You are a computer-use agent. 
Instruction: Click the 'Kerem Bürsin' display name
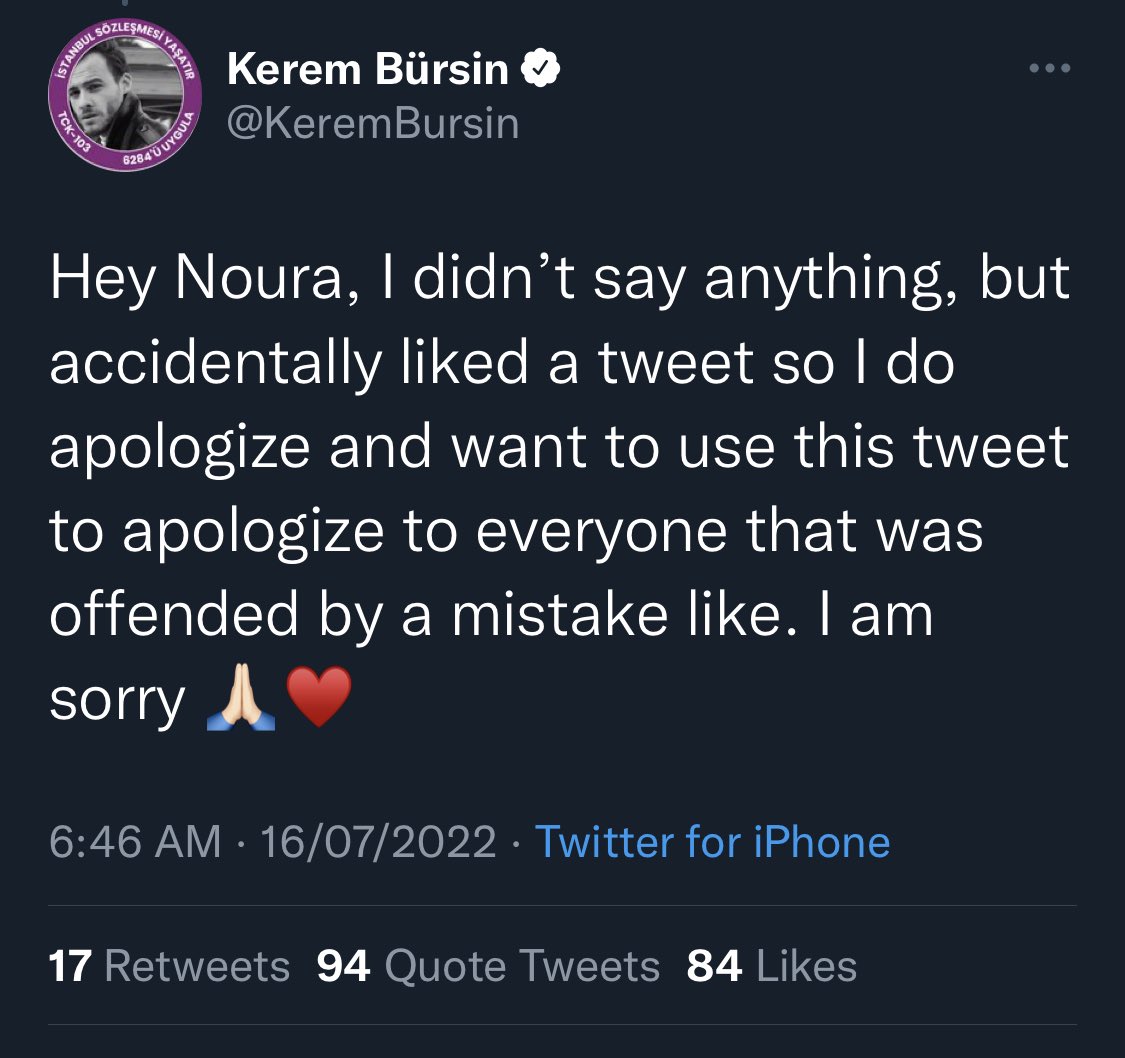point(368,69)
